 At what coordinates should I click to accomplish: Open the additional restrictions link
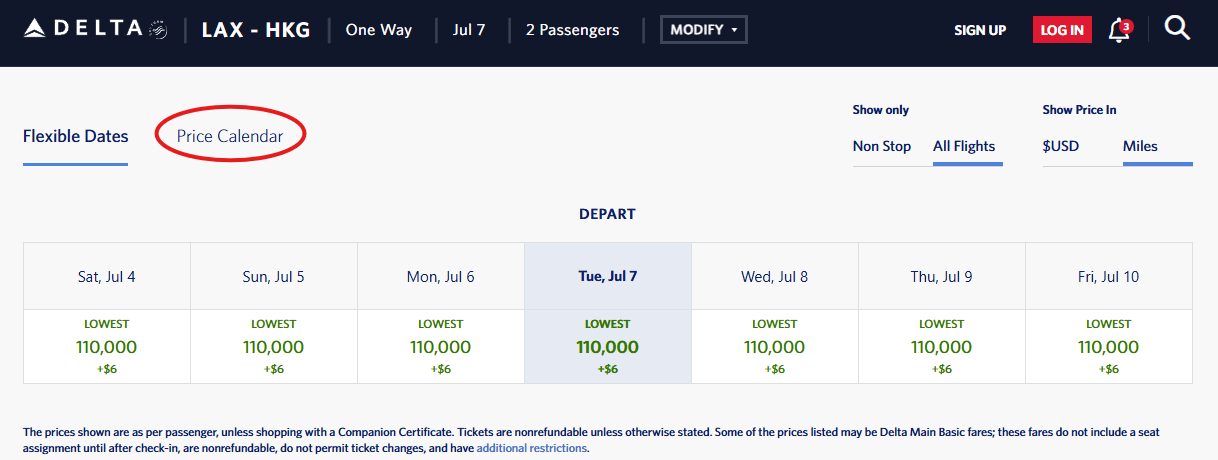531,448
